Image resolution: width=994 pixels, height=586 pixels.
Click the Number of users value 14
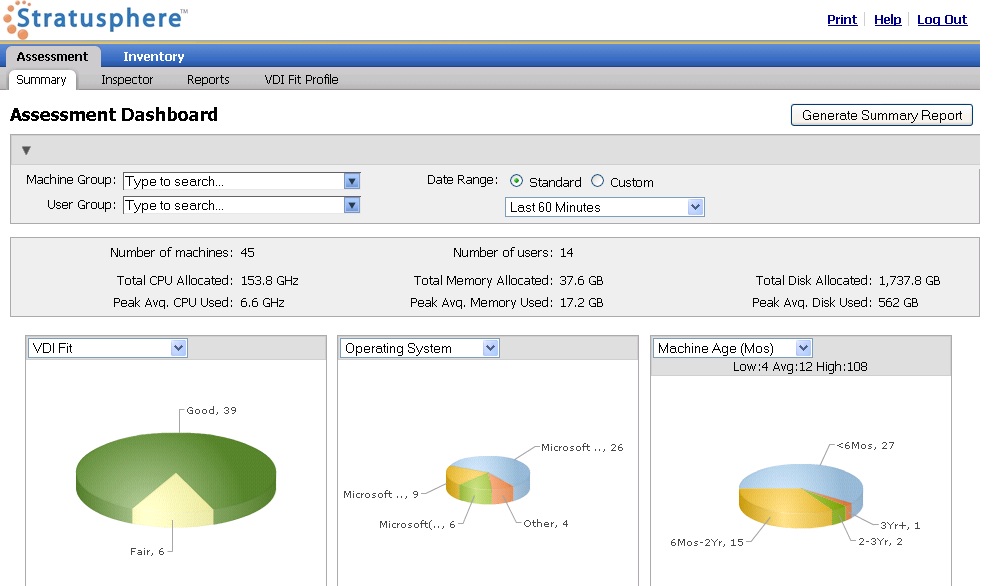point(566,253)
